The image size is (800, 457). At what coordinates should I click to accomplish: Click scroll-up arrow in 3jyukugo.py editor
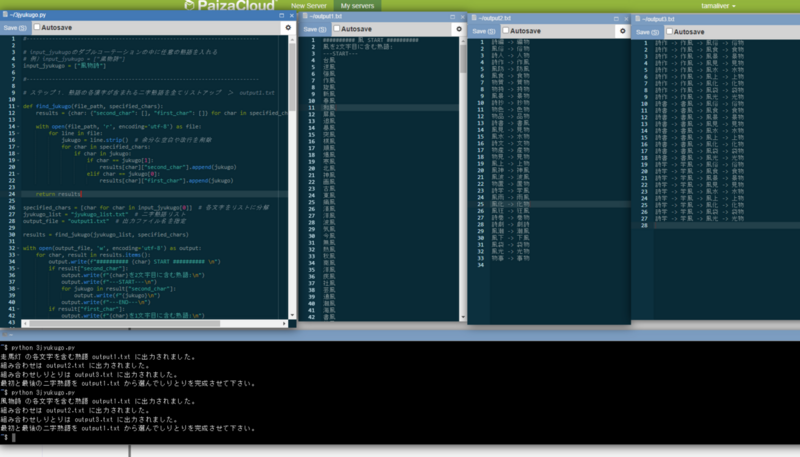(x=292, y=39)
